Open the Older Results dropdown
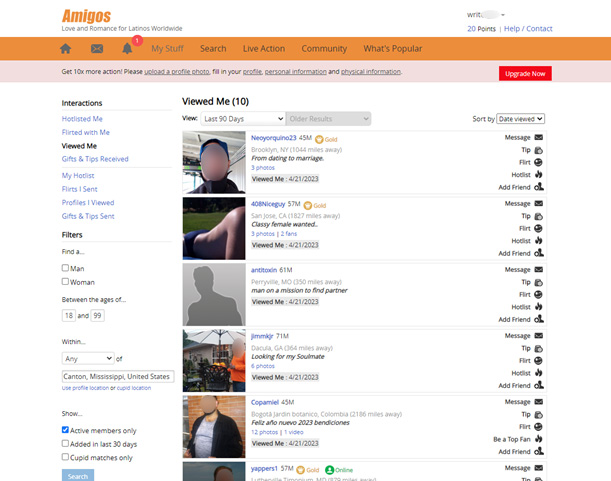The width and height of the screenshot is (611, 481). coord(328,119)
